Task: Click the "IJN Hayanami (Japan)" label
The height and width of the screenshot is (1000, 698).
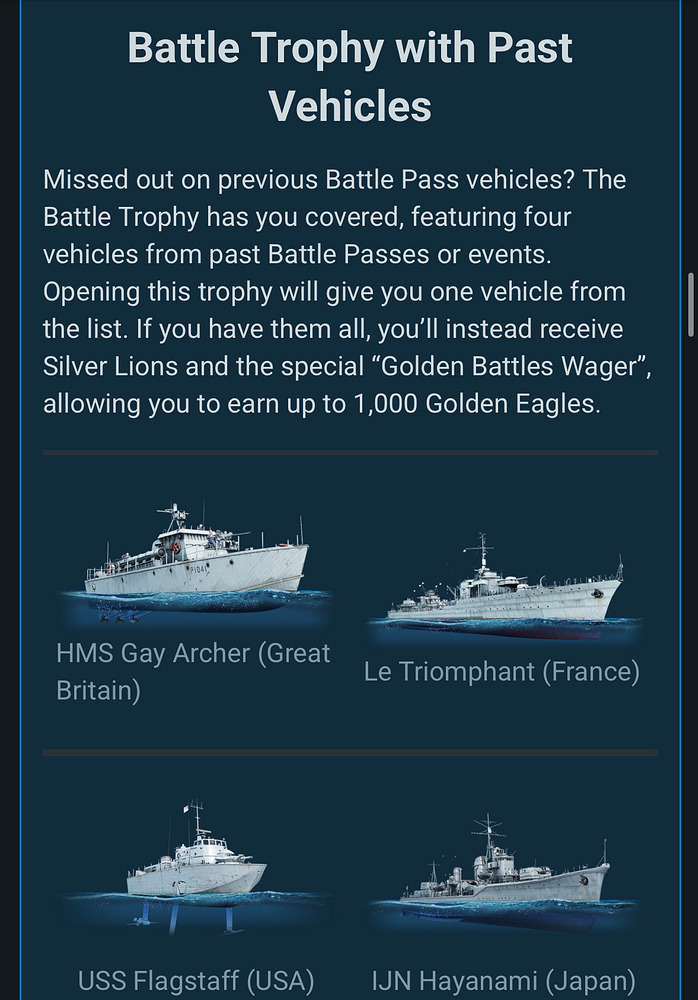Action: coord(502,980)
